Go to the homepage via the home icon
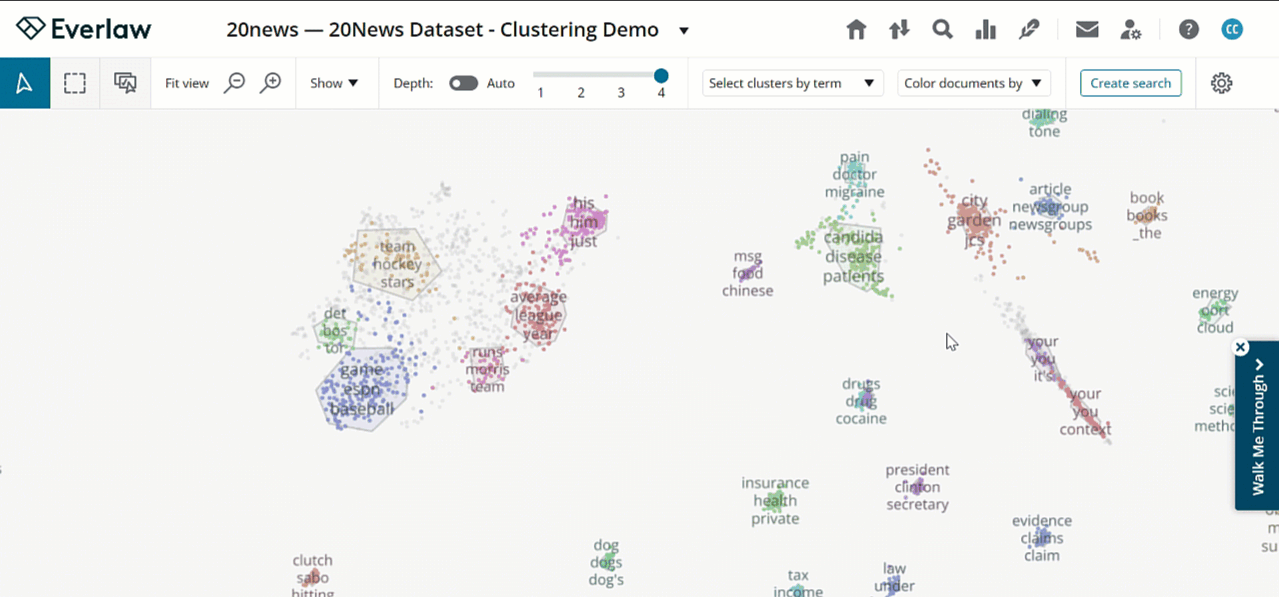This screenshot has height=597, width=1279. tap(856, 30)
